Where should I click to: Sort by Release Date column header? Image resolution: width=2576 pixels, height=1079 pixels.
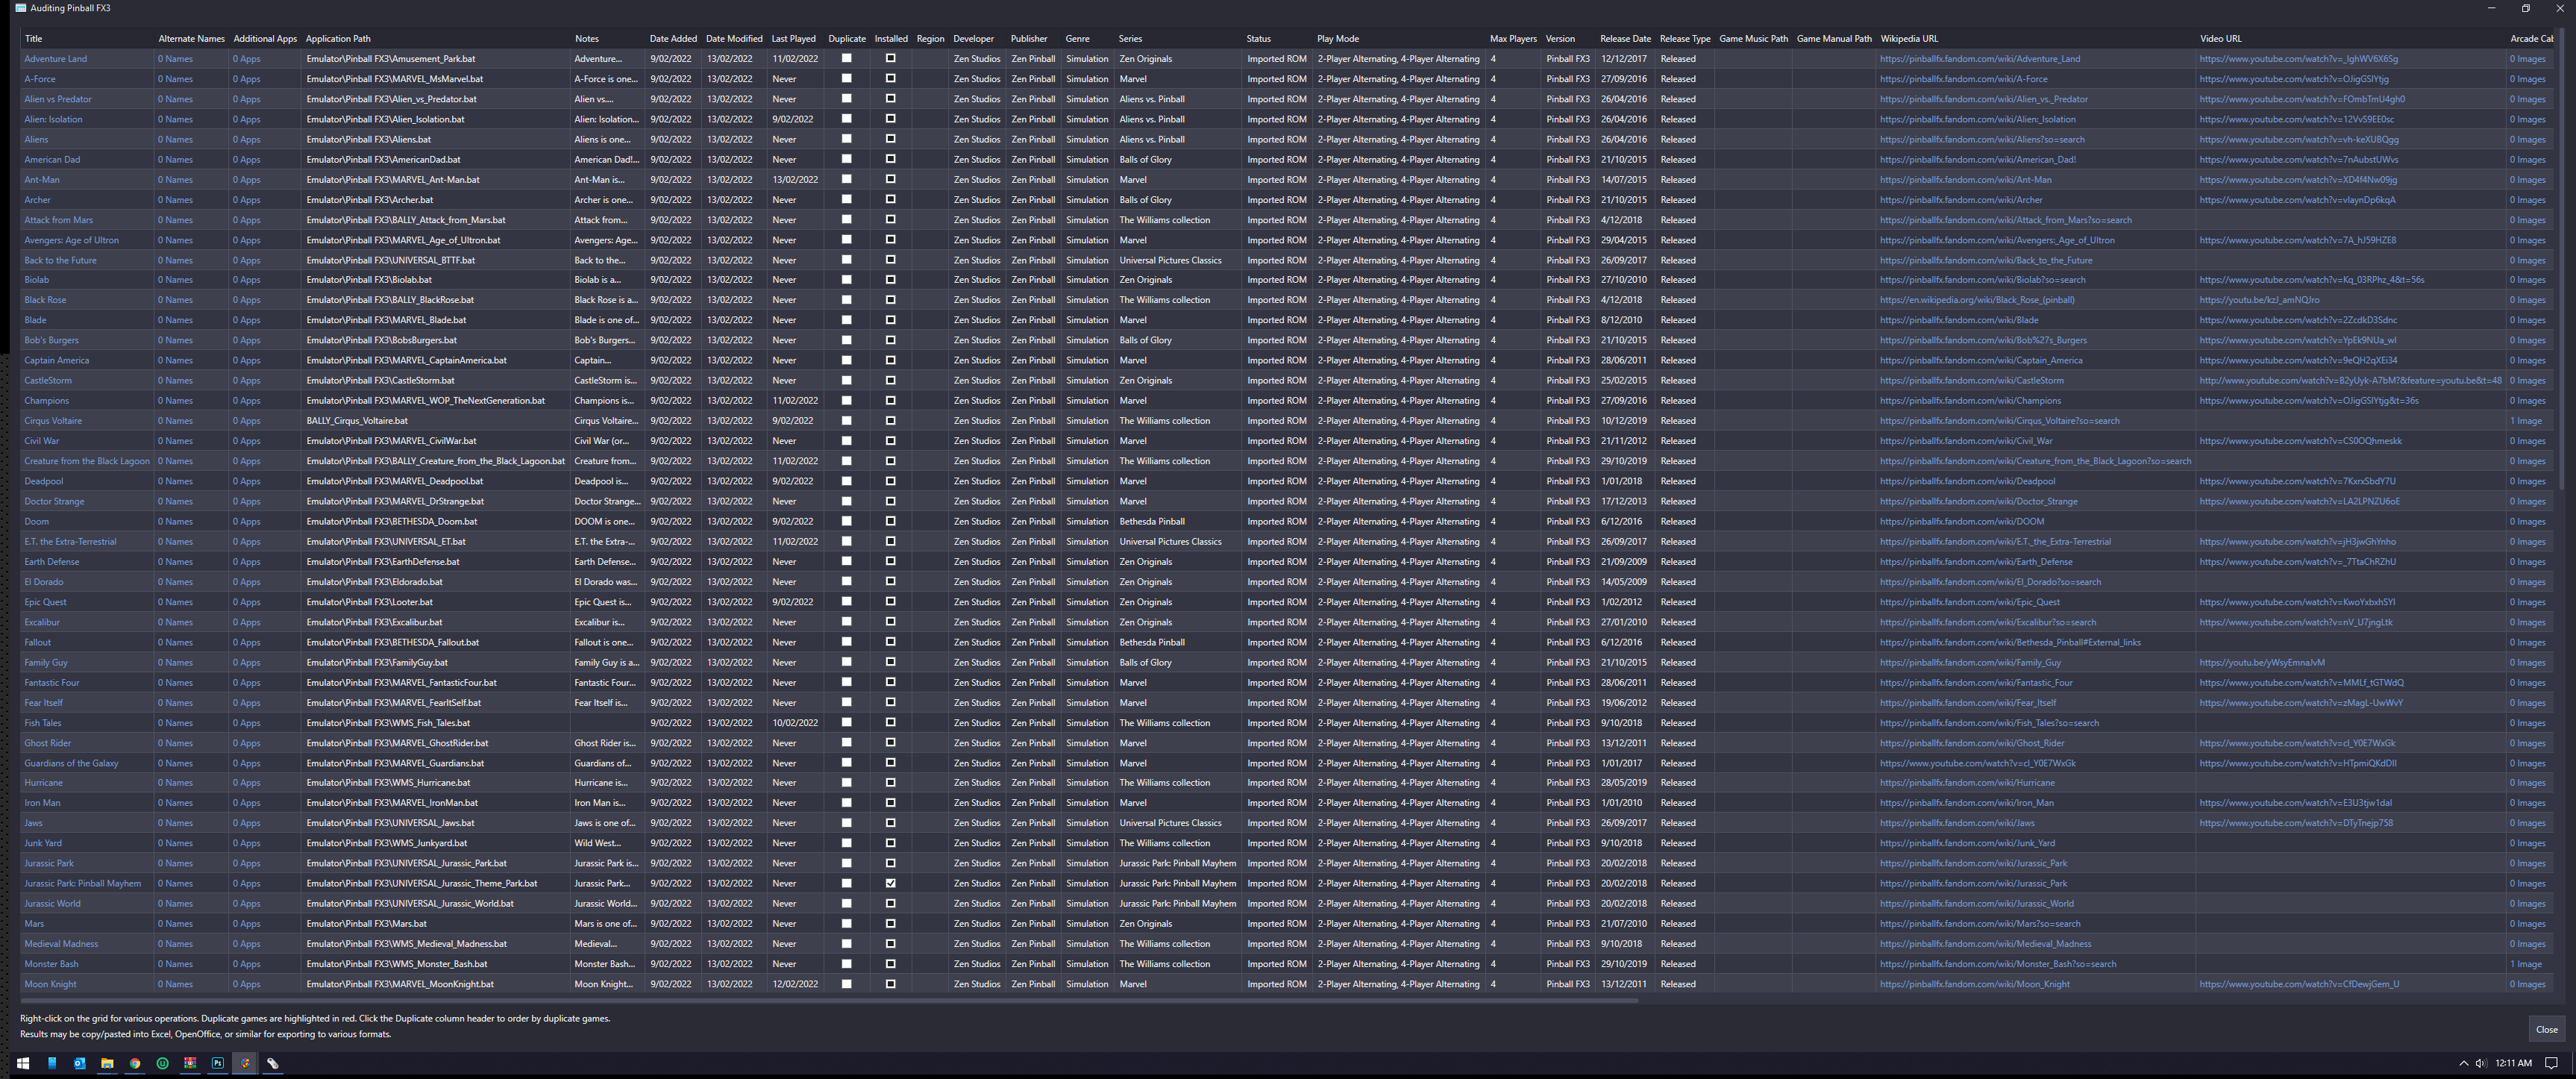[x=1625, y=39]
